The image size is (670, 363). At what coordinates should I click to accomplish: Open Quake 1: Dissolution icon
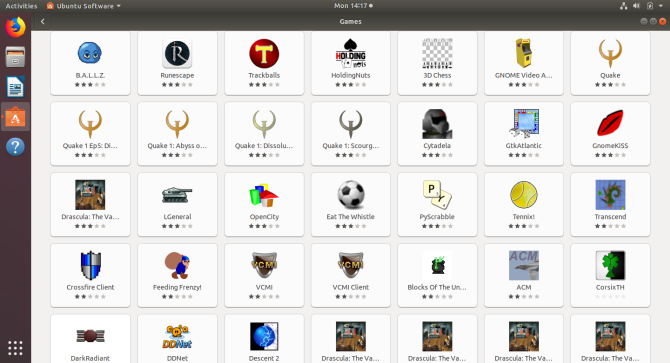(264, 124)
